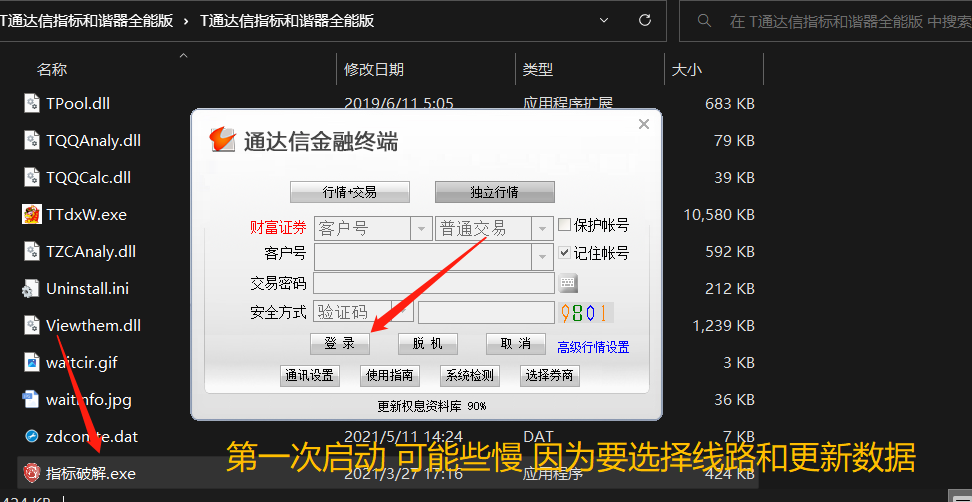Click the 取消 cancel button
The width and height of the screenshot is (972, 502).
point(516,343)
